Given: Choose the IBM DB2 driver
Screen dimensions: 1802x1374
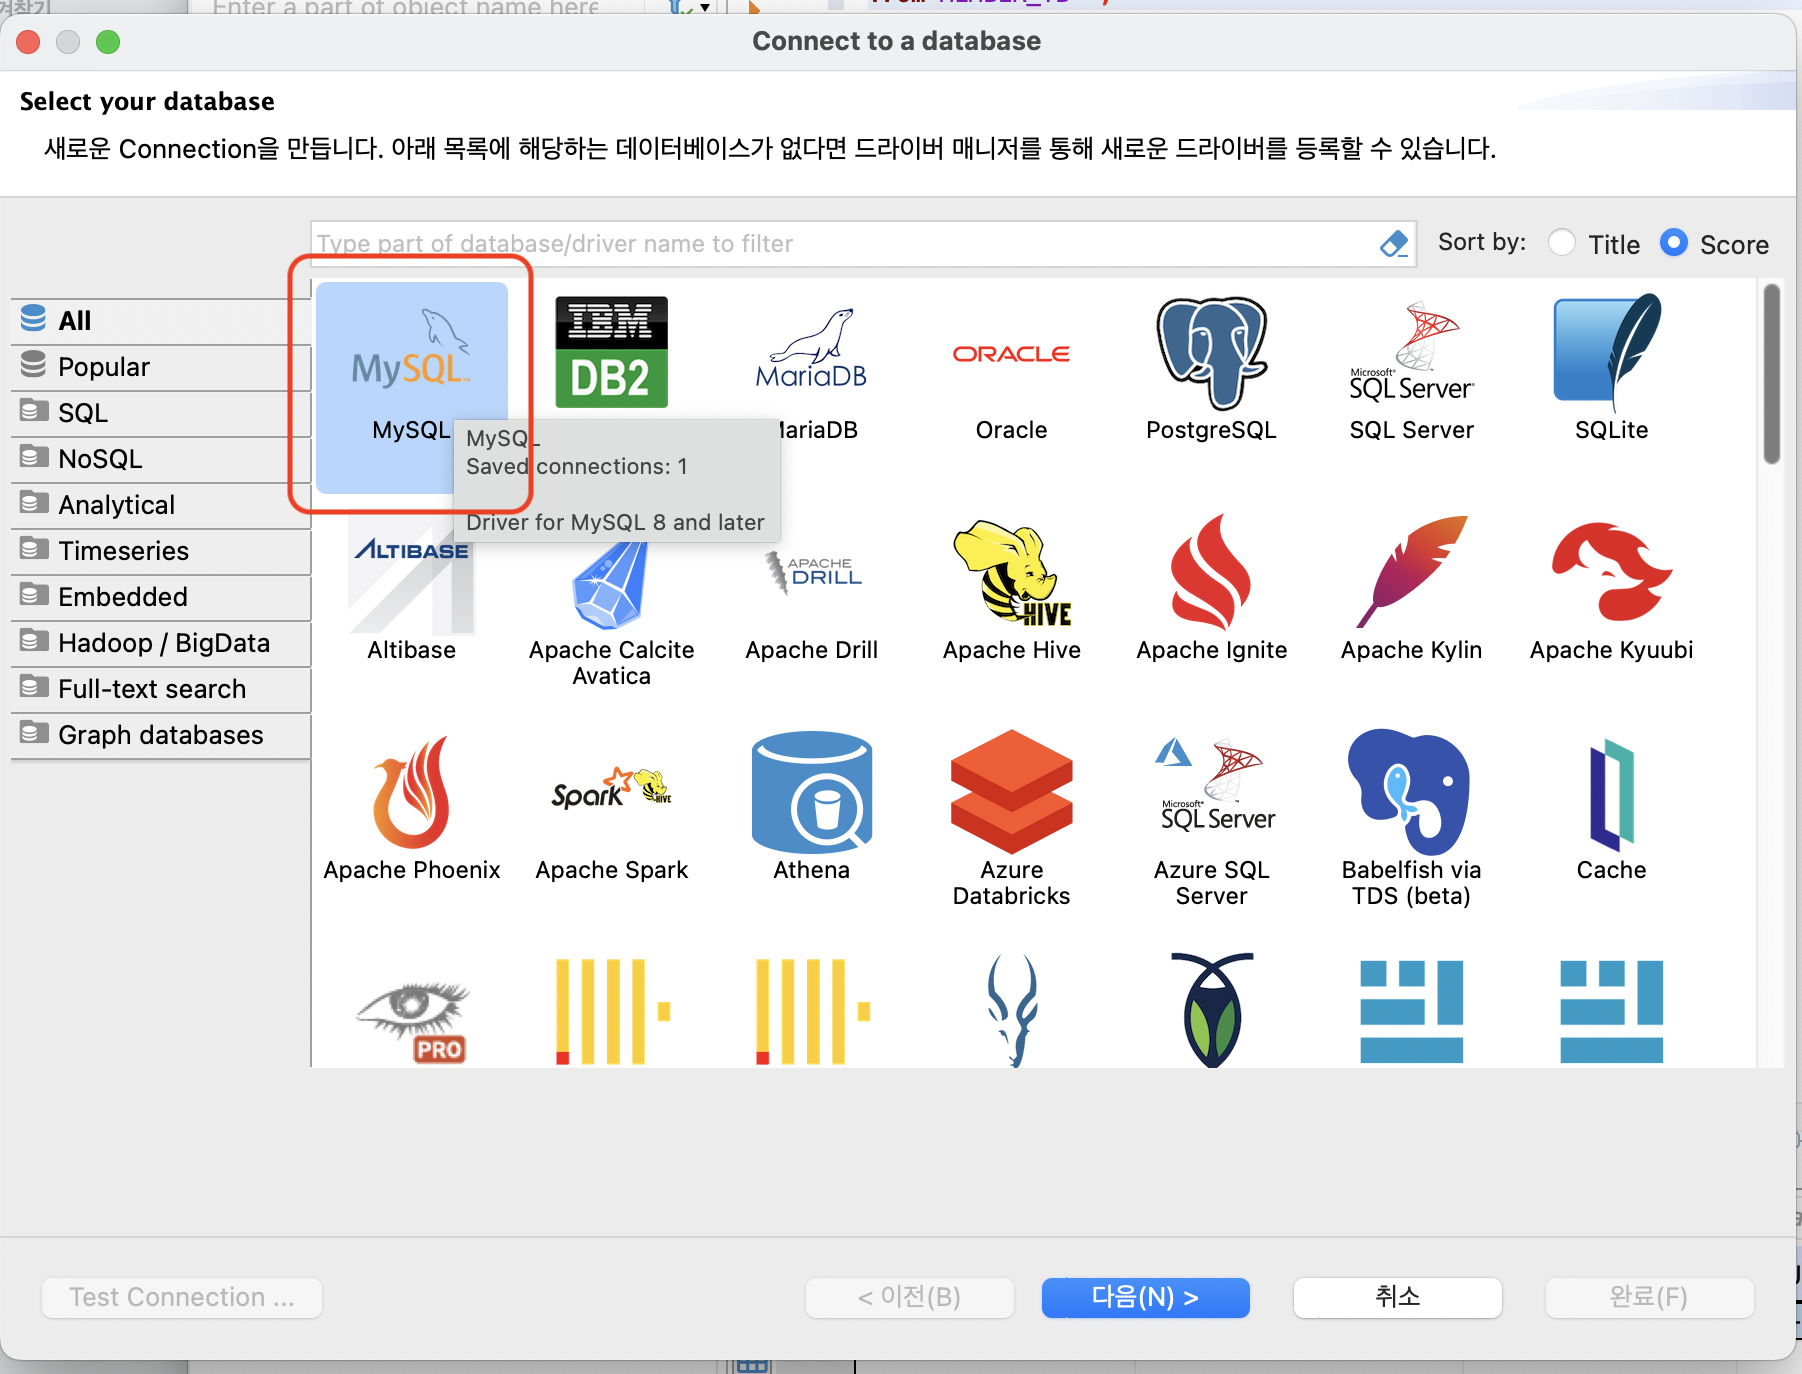Looking at the screenshot, I should click(611, 352).
